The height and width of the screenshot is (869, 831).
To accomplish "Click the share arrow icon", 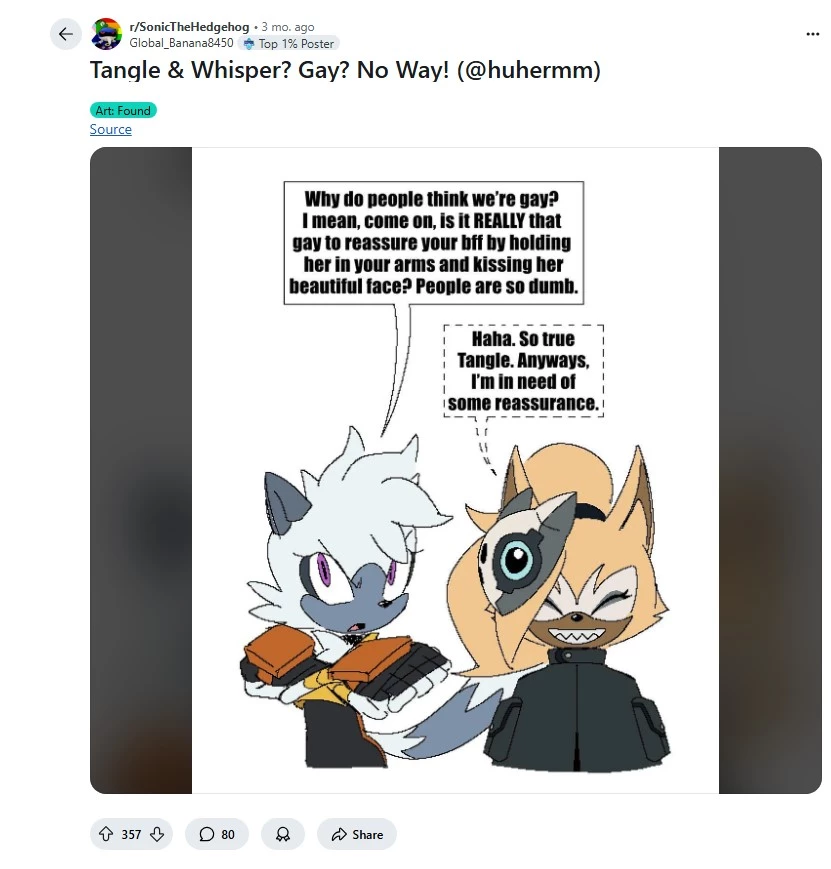I will tap(339, 834).
